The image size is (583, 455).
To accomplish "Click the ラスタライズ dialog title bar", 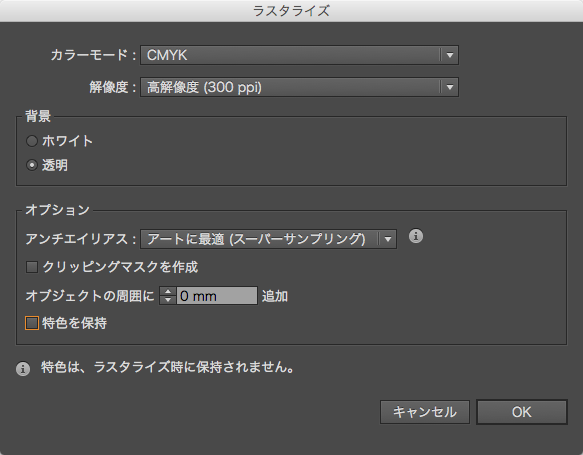I will [x=292, y=11].
